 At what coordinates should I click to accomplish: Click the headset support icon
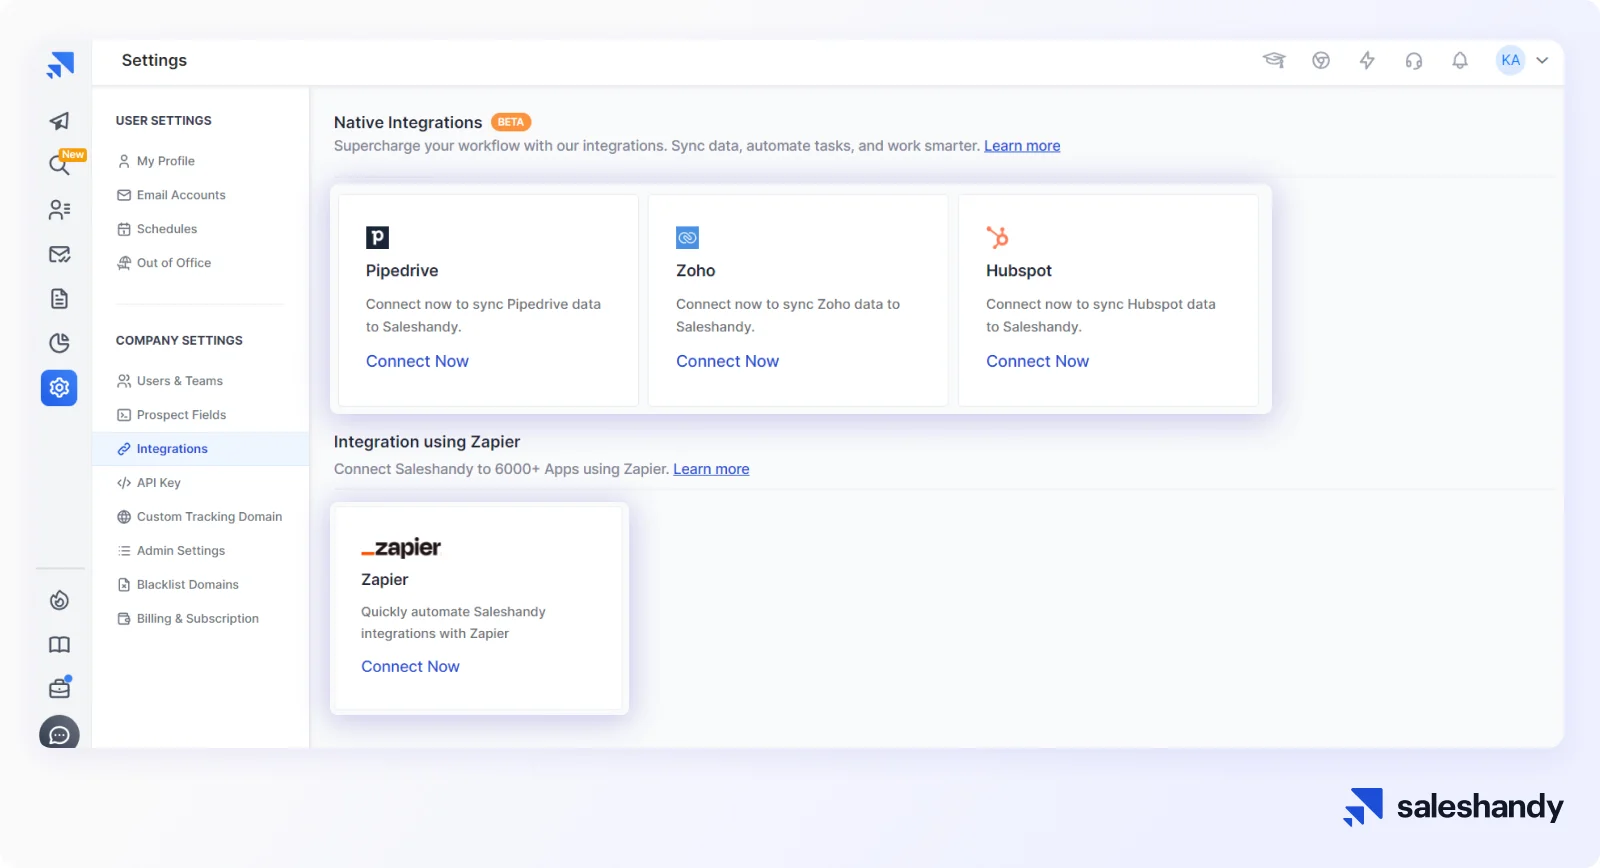coord(1413,61)
